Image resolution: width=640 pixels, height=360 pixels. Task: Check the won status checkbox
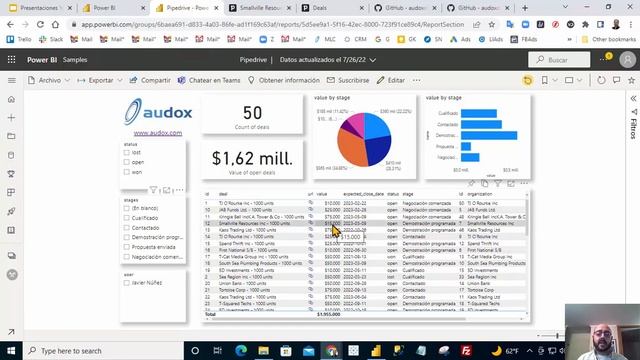click(127, 172)
